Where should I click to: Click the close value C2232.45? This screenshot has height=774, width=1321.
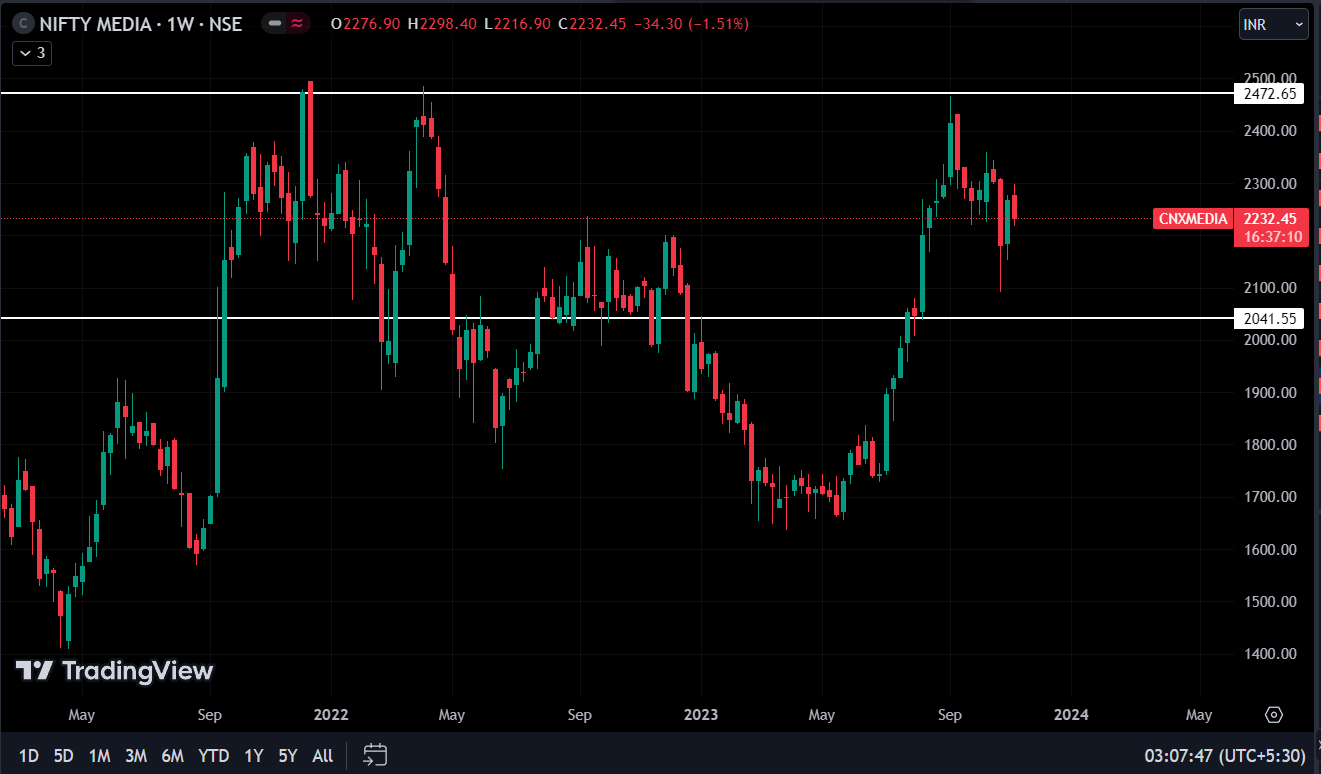592,24
